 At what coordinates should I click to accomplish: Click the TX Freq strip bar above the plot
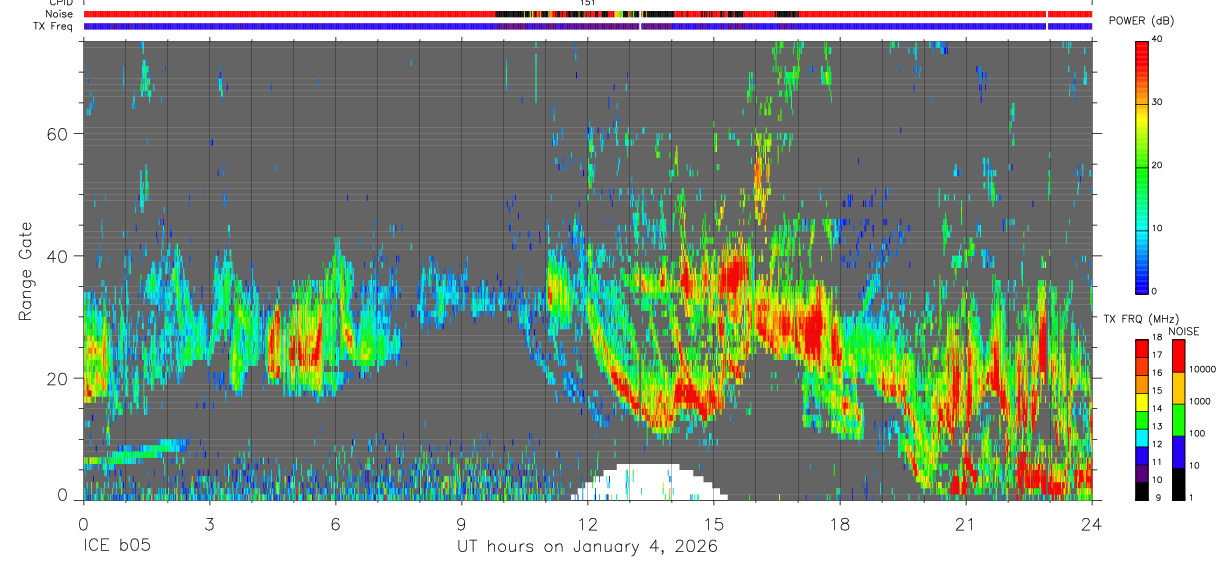[x=588, y=26]
